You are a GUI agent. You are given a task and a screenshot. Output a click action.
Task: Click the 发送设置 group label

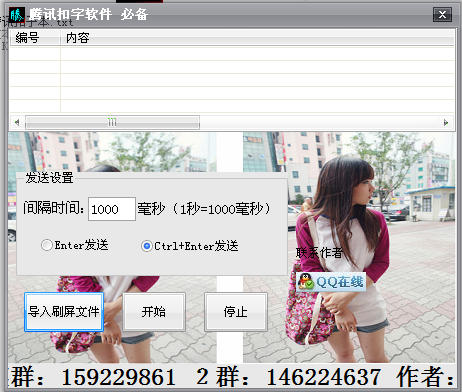[x=49, y=178]
